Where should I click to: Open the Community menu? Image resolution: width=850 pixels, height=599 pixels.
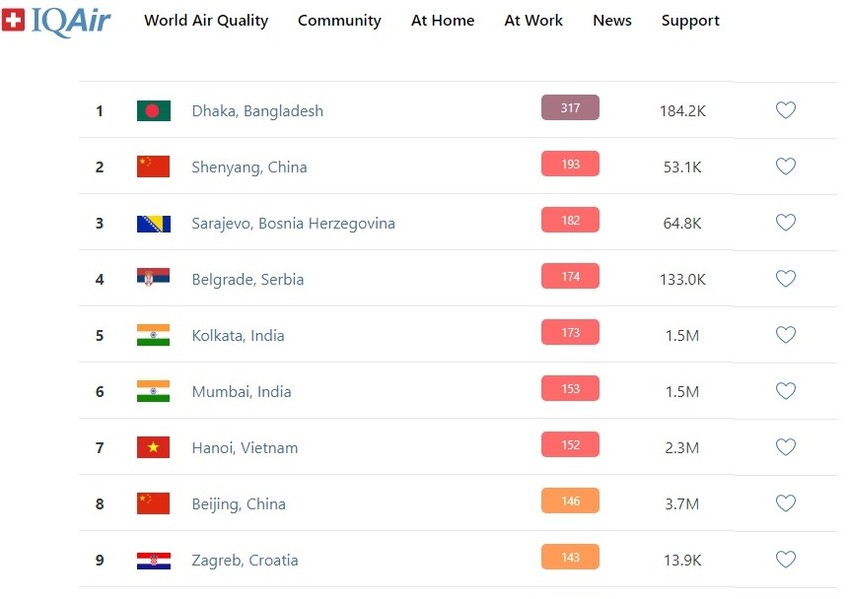tap(339, 21)
